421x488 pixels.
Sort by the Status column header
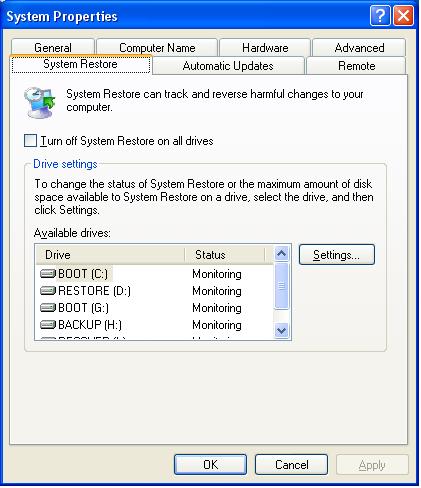[225, 255]
